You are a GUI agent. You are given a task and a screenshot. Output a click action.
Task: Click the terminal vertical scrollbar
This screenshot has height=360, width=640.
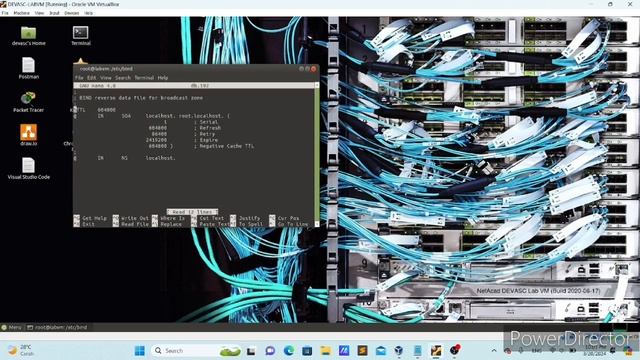pyautogui.click(x=317, y=154)
